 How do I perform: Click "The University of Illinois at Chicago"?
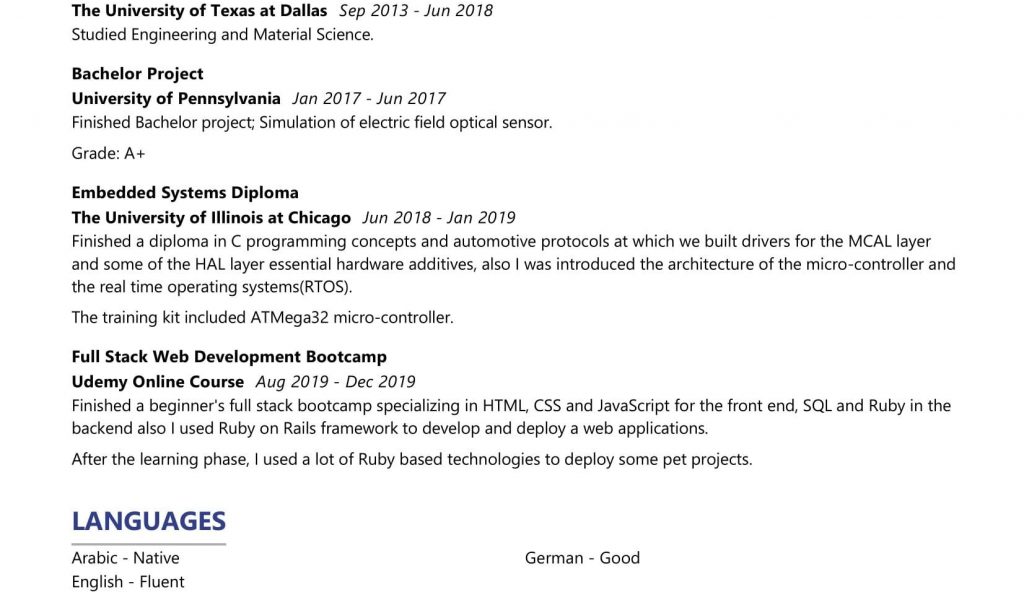coord(211,217)
